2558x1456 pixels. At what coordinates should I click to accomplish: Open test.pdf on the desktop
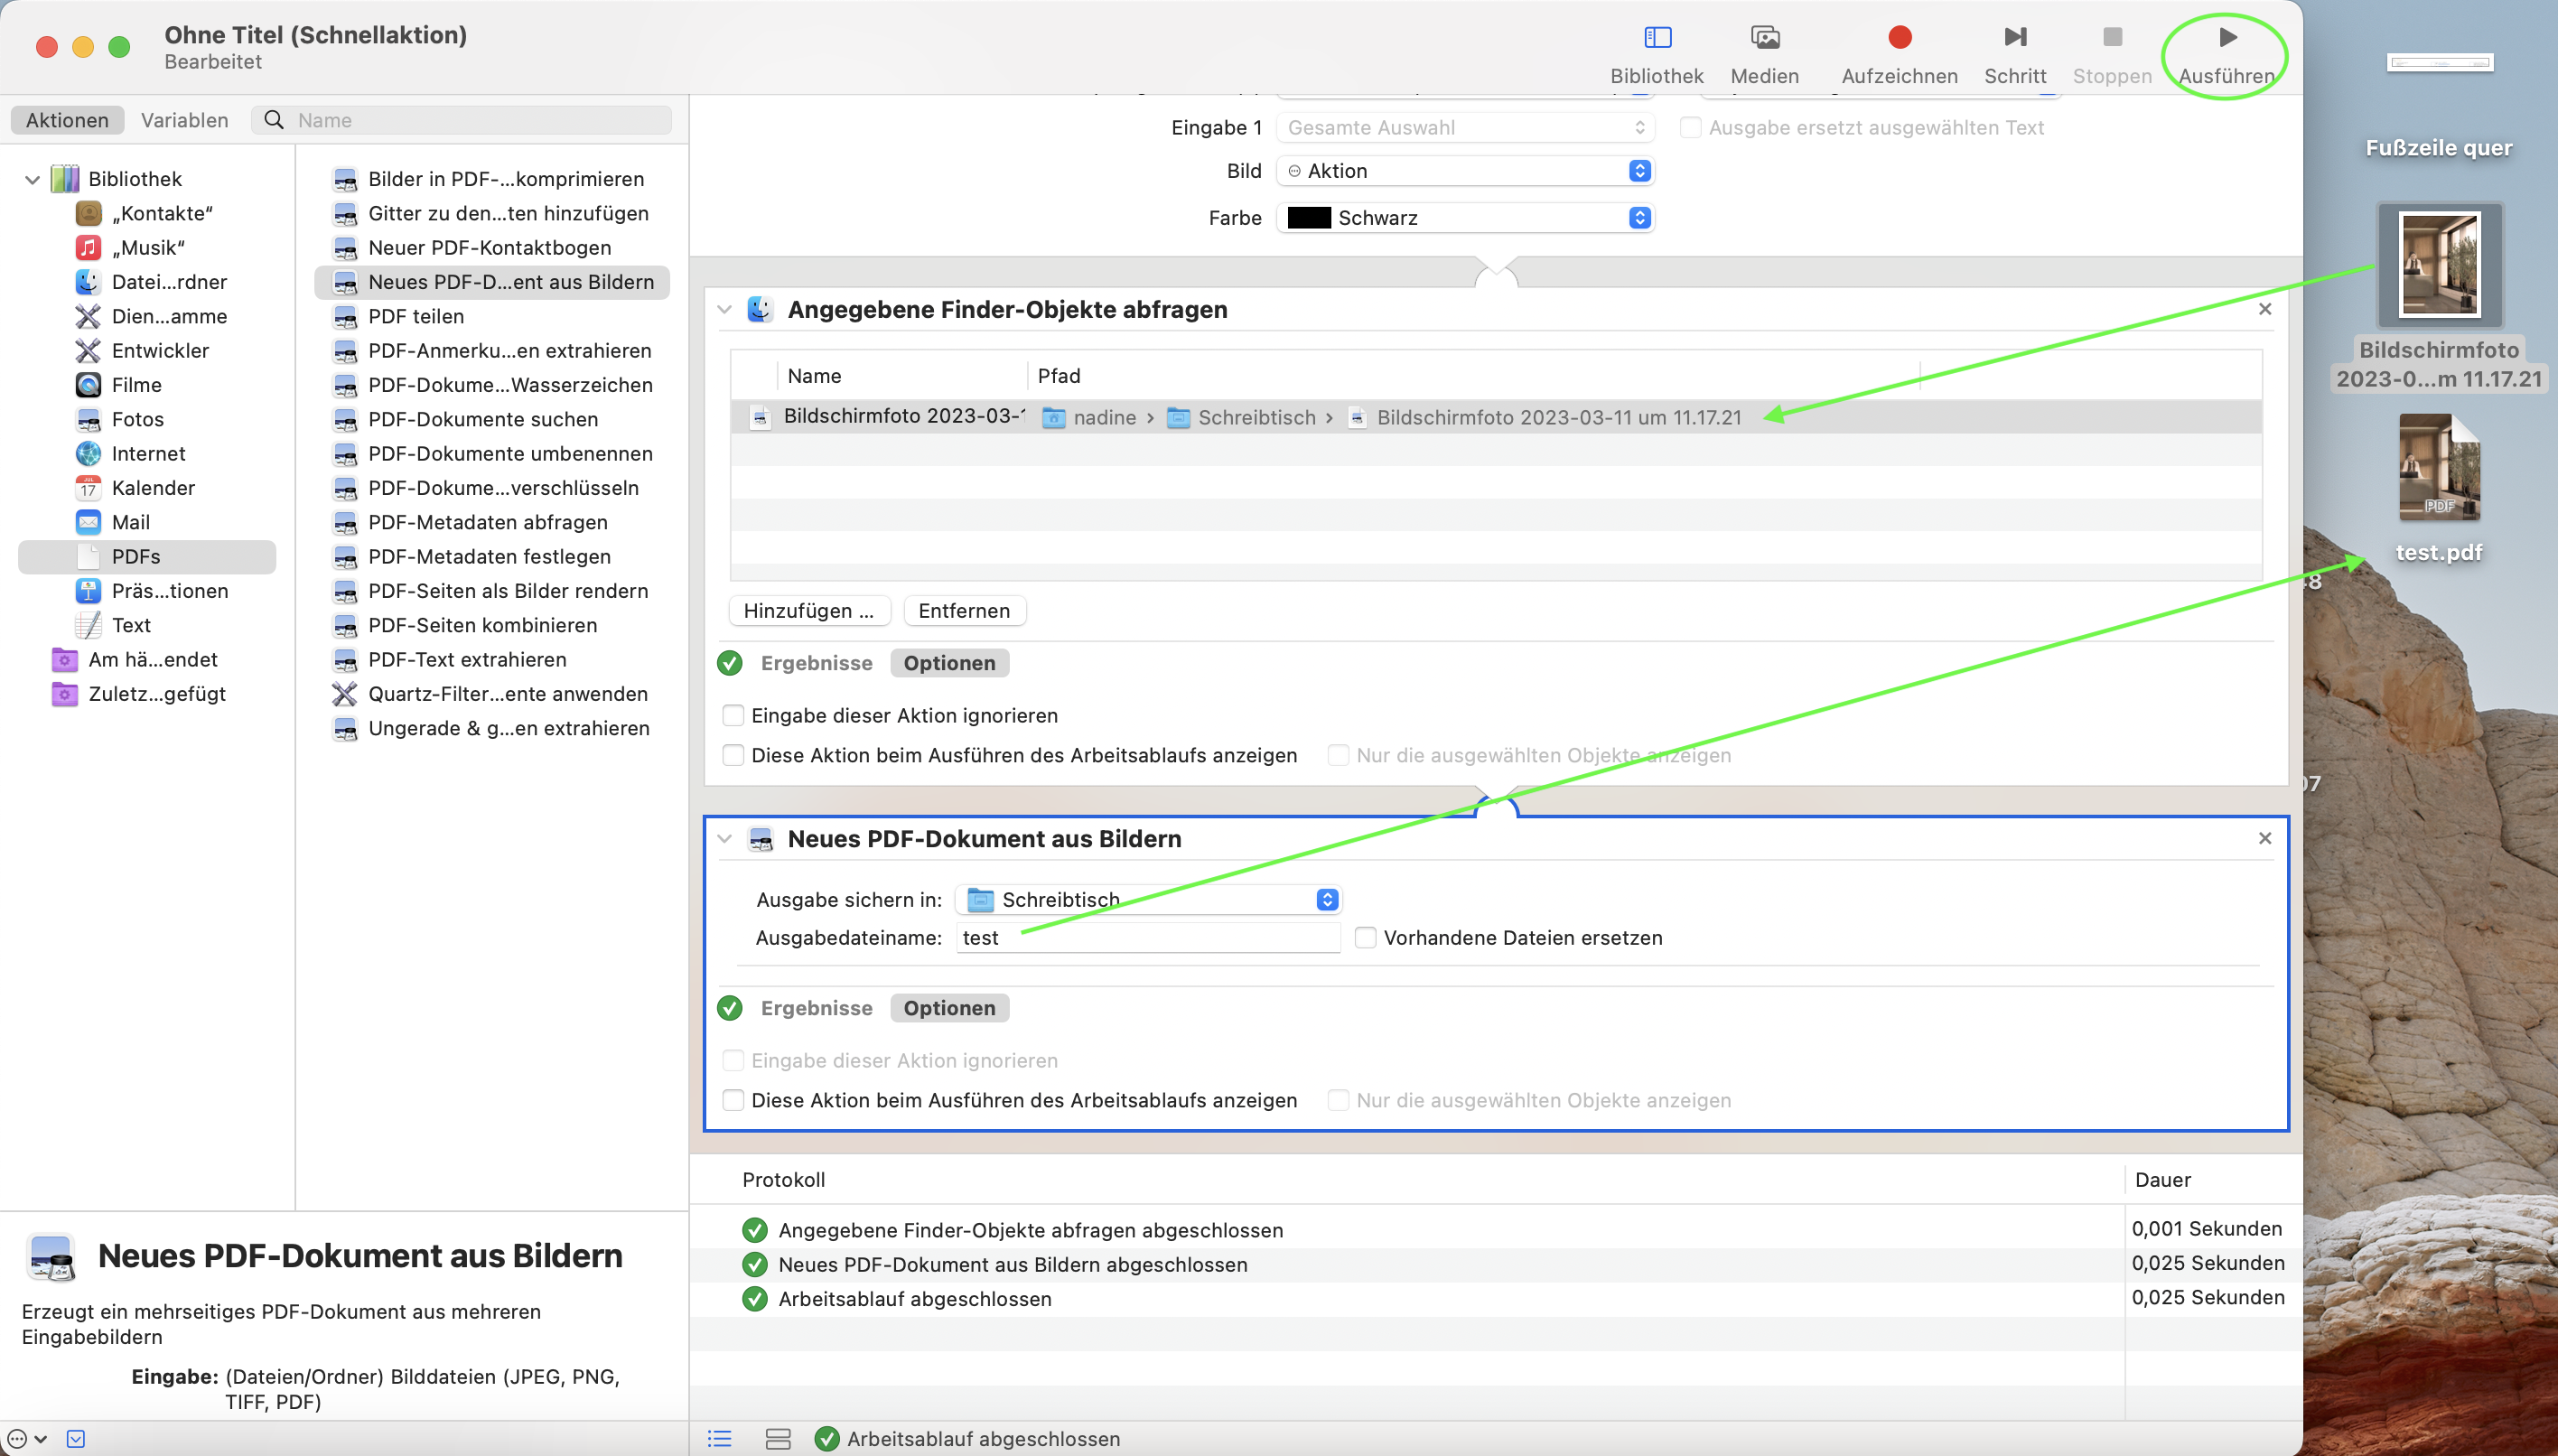[2438, 469]
